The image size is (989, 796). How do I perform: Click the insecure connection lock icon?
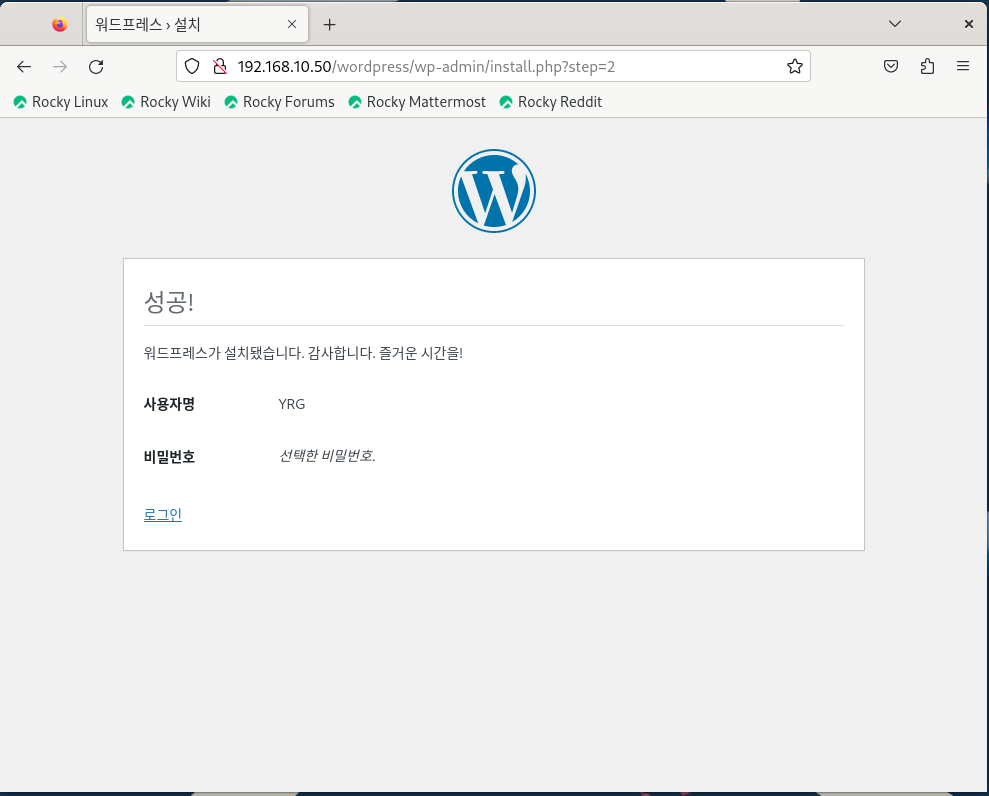coord(219,66)
